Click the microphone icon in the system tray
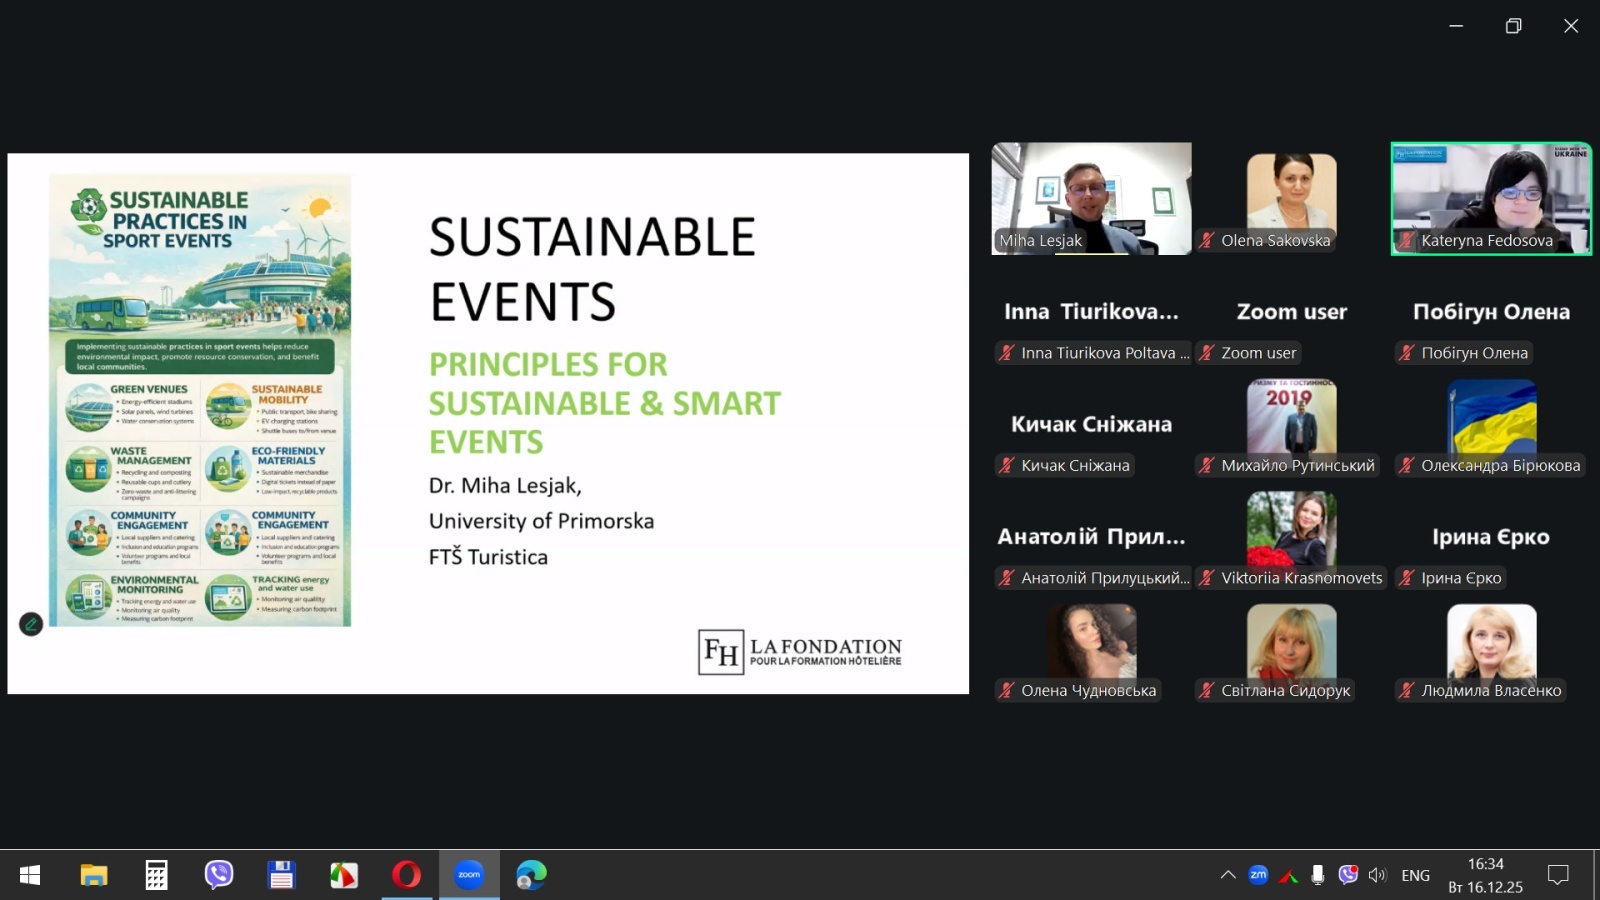Image resolution: width=1600 pixels, height=900 pixels. (x=1318, y=875)
